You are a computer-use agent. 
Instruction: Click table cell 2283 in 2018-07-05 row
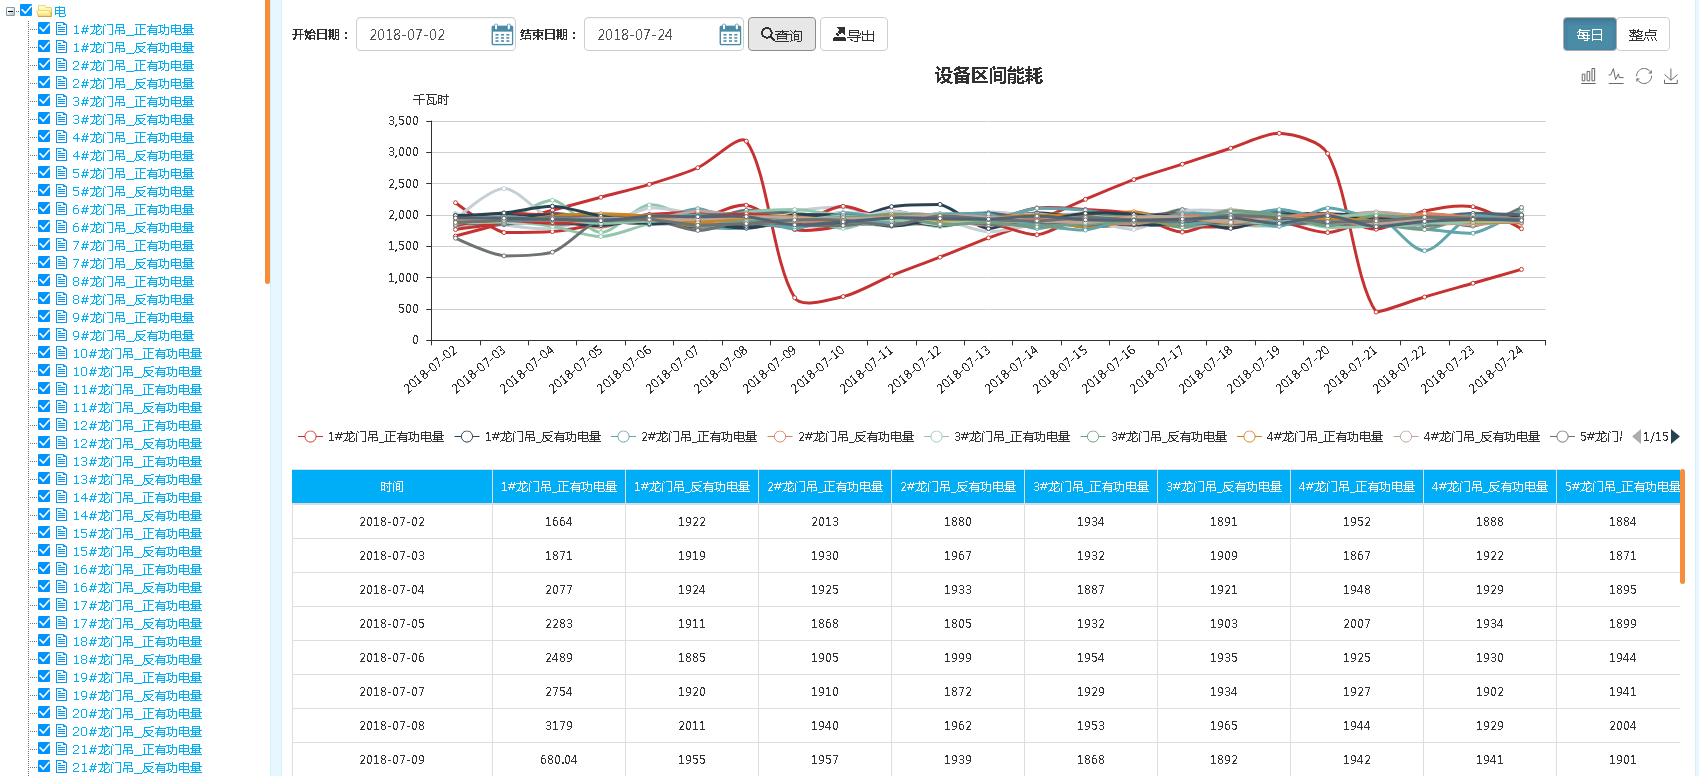(559, 624)
